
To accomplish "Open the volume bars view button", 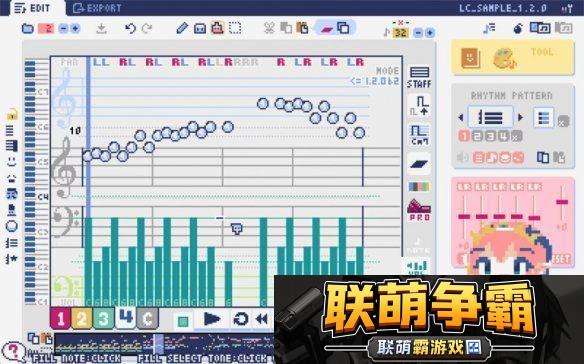I will coord(417,267).
